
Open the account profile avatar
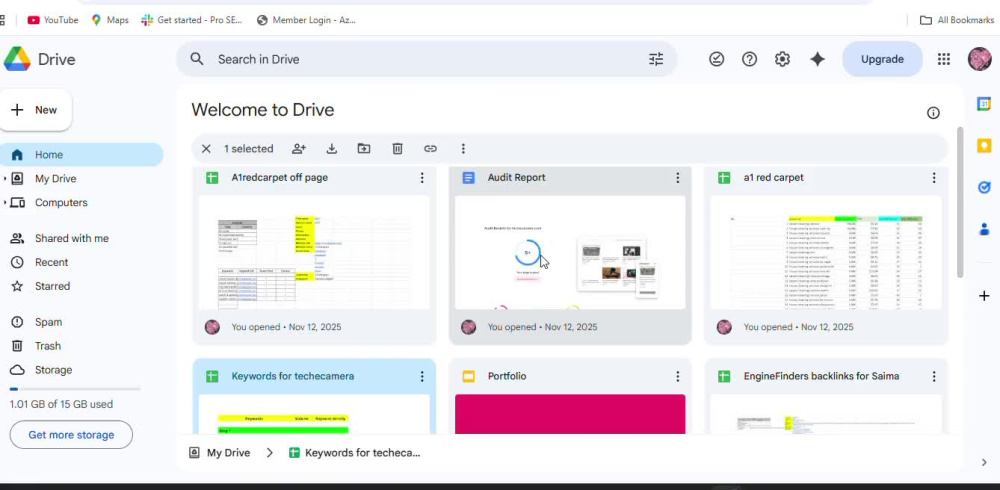coord(980,59)
